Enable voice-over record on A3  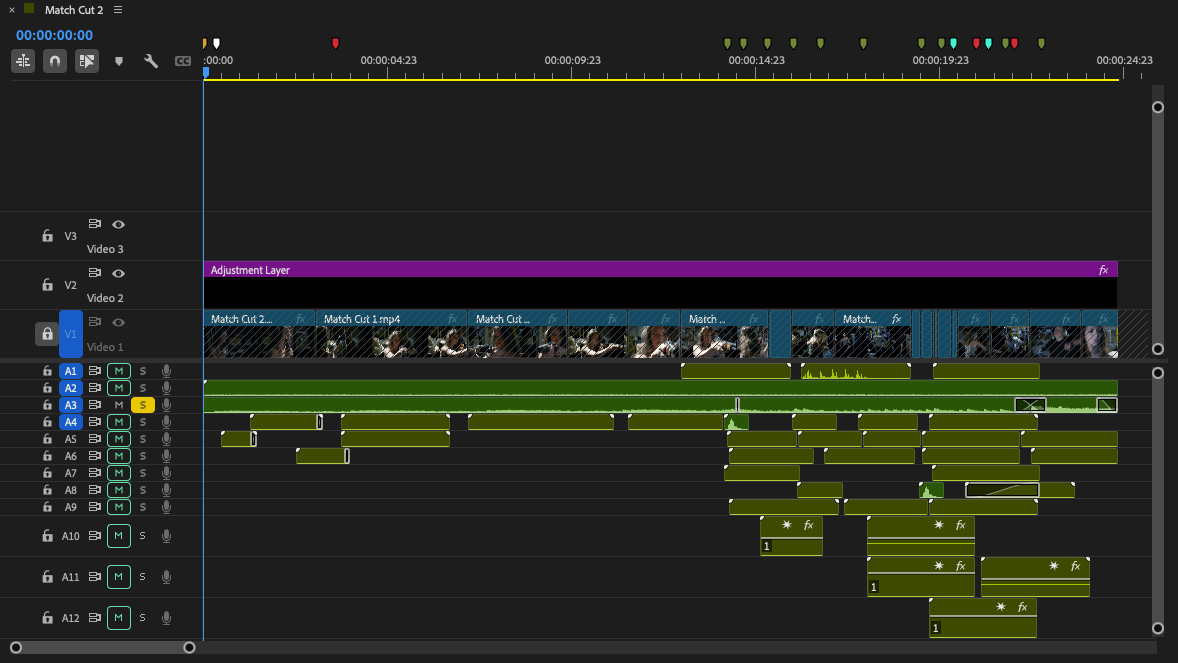(166, 405)
